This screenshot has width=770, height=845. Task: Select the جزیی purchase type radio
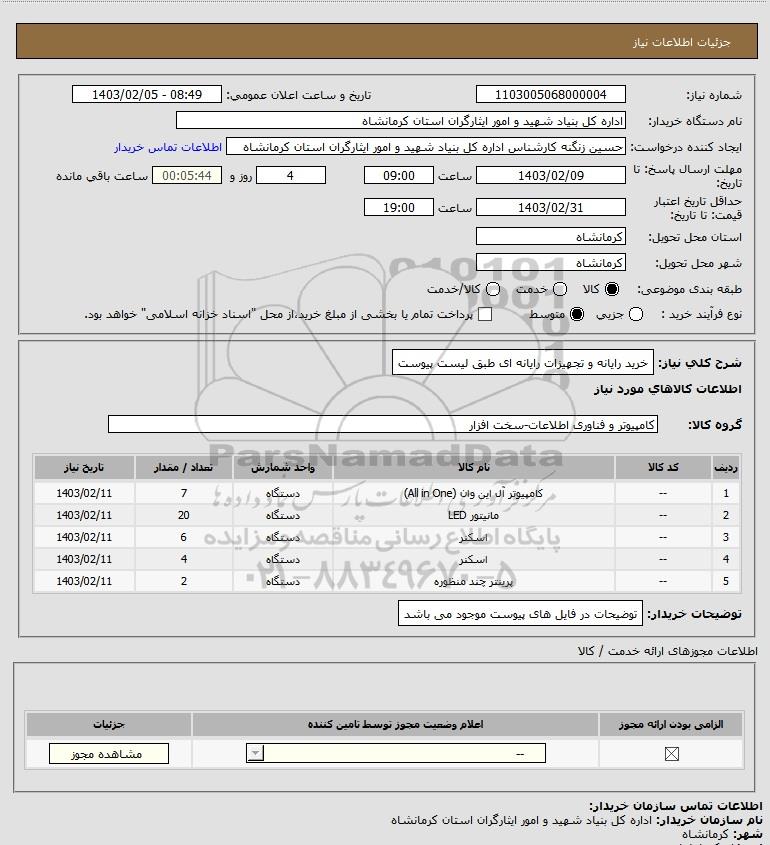(x=636, y=314)
